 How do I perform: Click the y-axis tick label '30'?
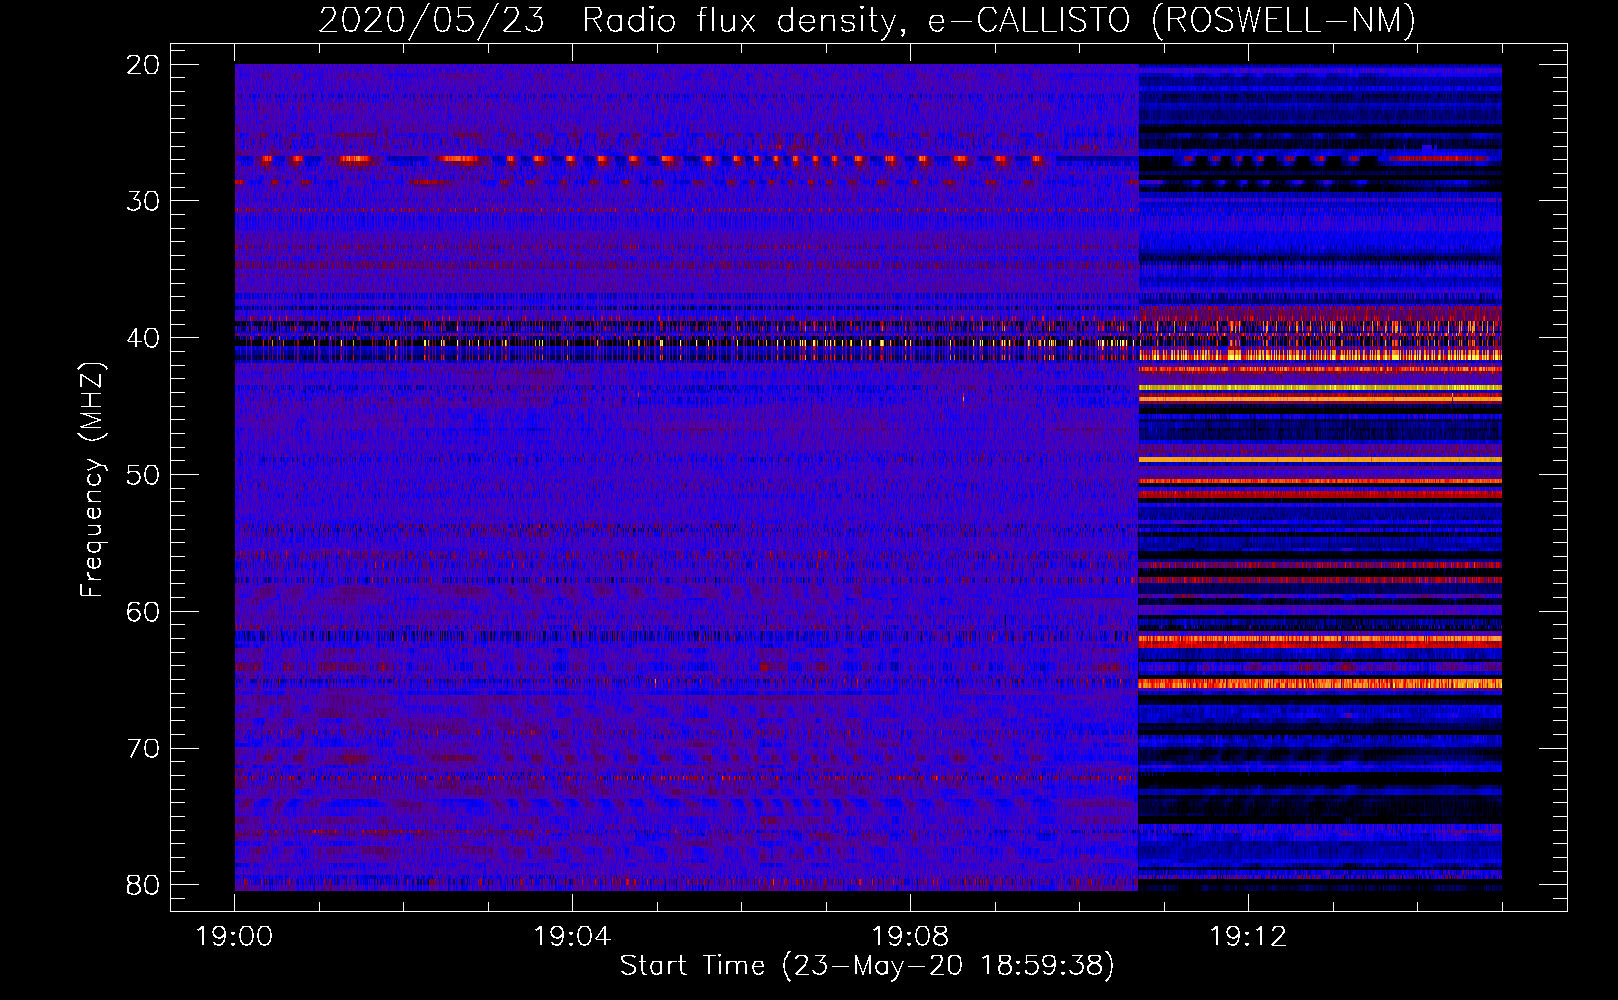(143, 201)
